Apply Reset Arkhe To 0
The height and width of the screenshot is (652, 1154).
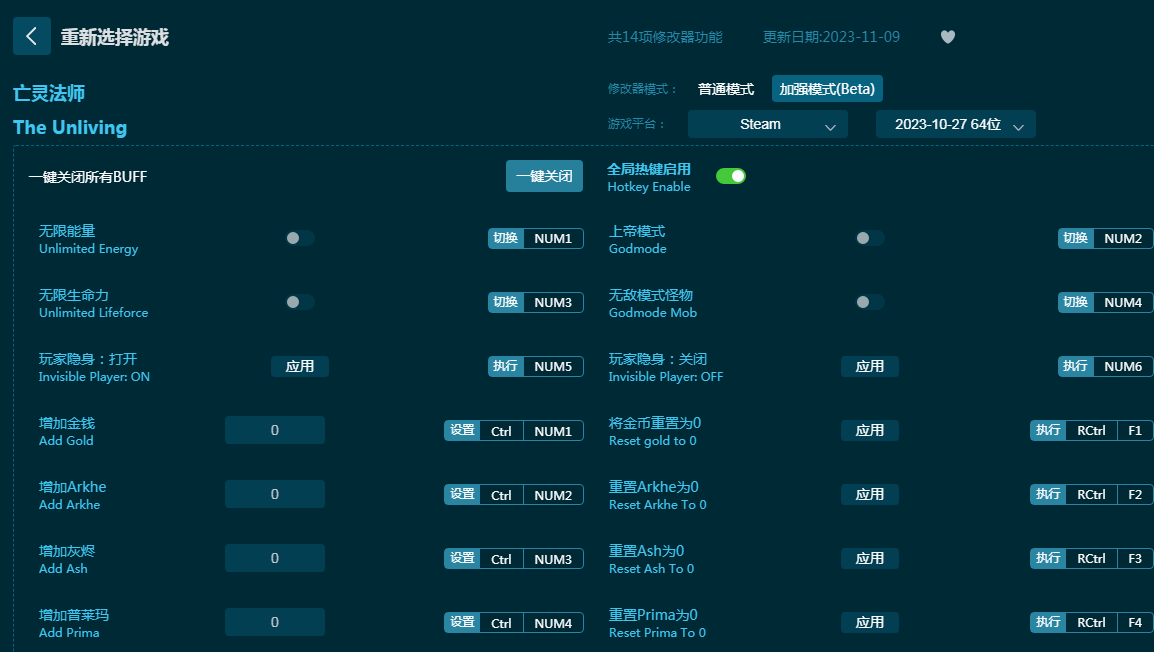click(x=870, y=495)
